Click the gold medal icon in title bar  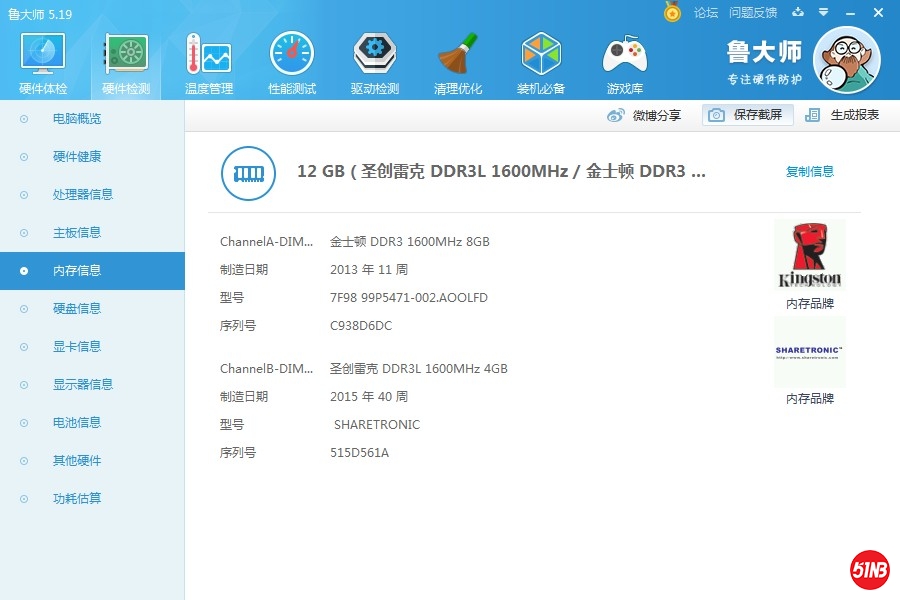point(672,12)
